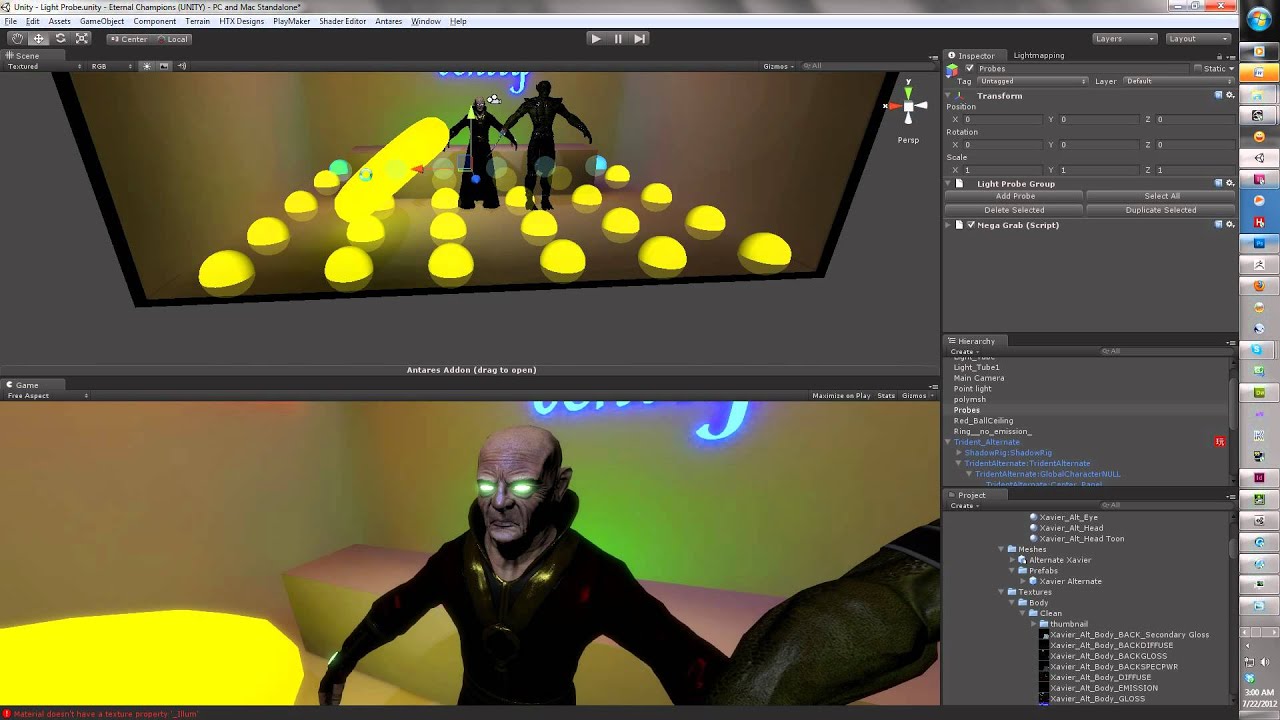Open the Untagged tag dropdown
The image size is (1280, 720).
(1032, 81)
